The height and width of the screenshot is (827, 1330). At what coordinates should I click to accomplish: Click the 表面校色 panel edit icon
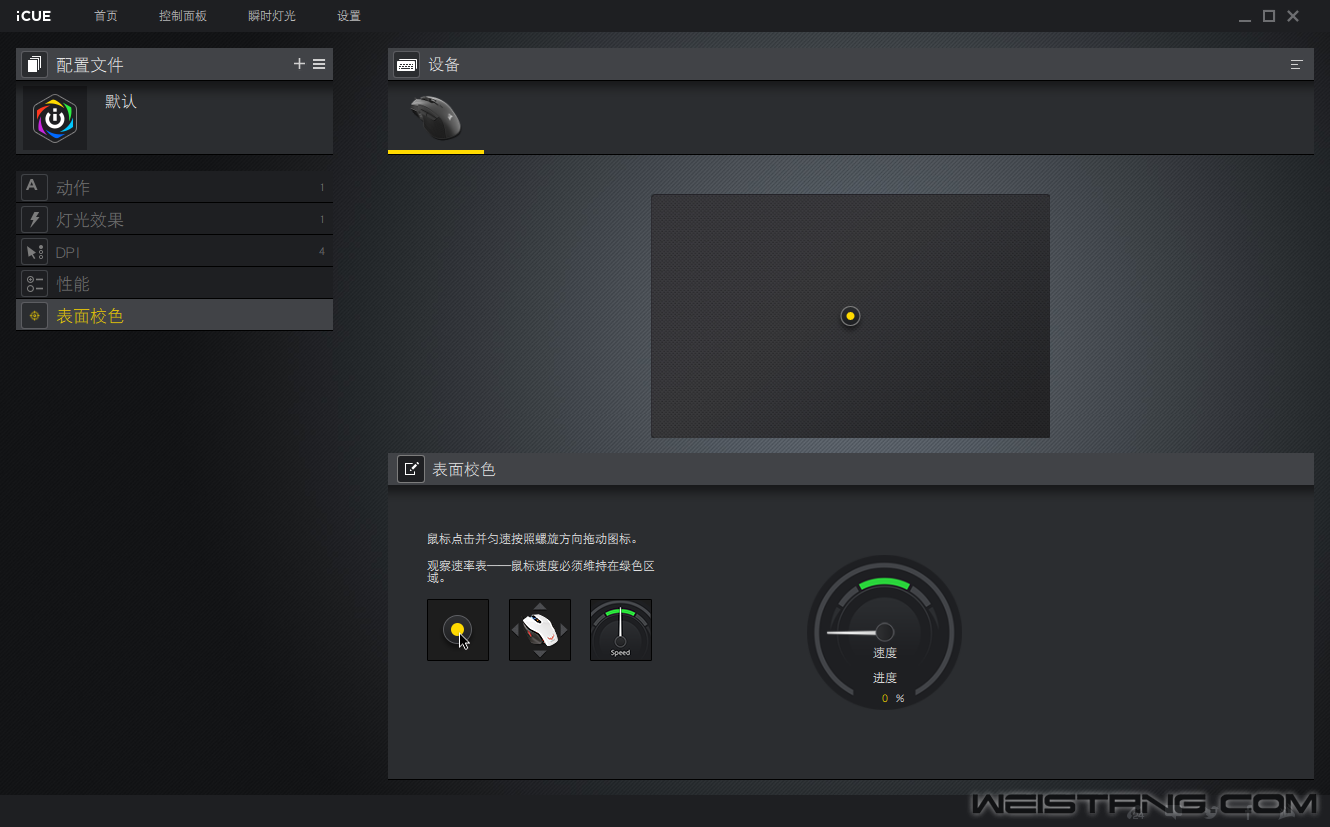(x=411, y=469)
